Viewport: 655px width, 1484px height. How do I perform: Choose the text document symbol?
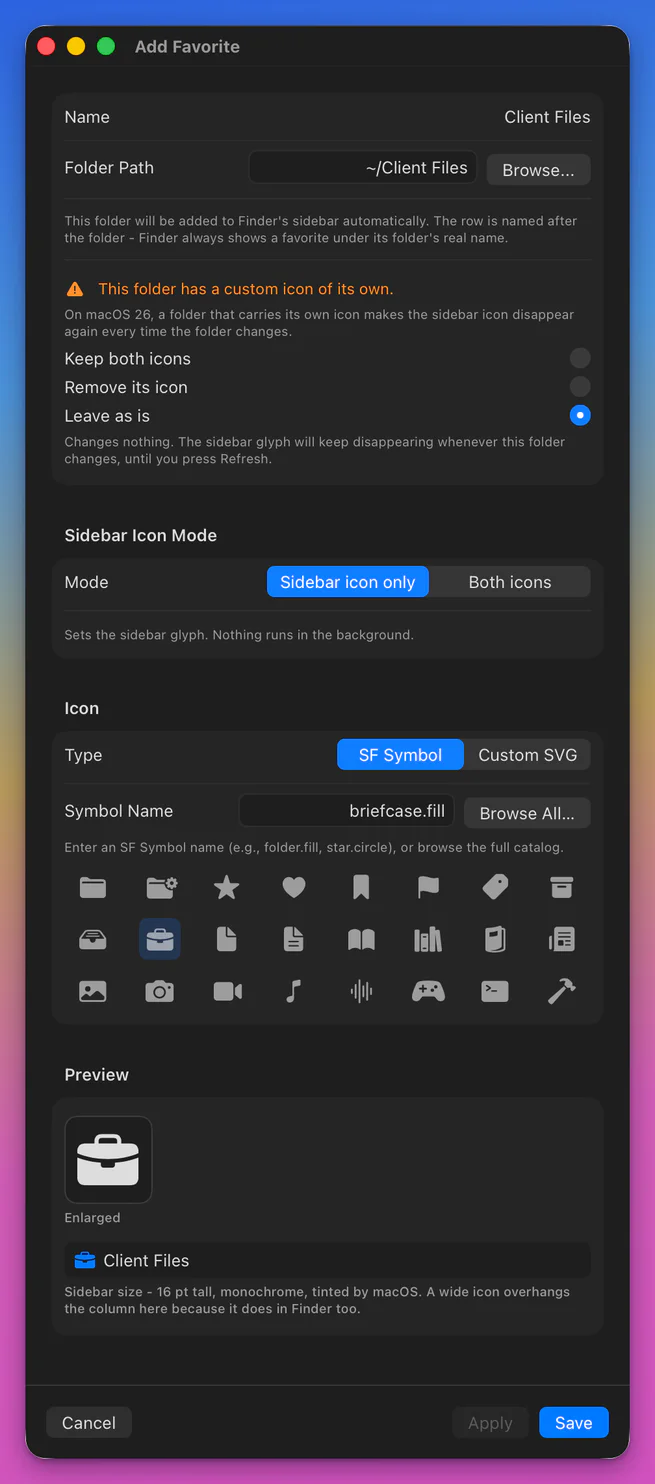coord(294,939)
